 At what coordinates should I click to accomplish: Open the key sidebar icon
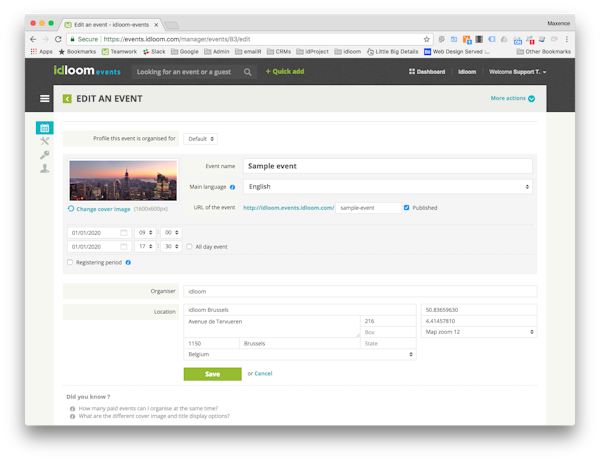point(44,155)
